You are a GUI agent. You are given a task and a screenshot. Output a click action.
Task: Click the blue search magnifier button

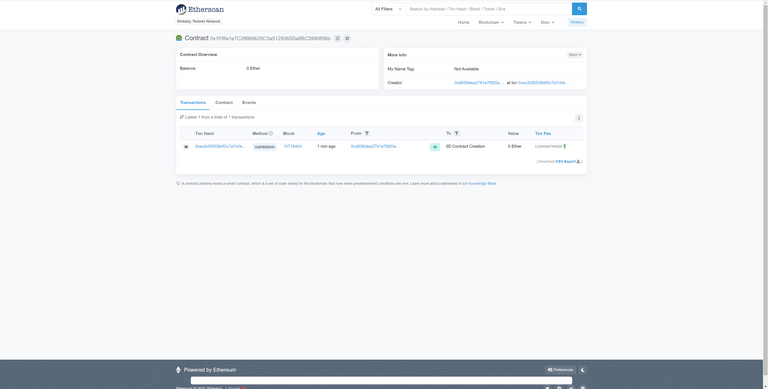579,9
